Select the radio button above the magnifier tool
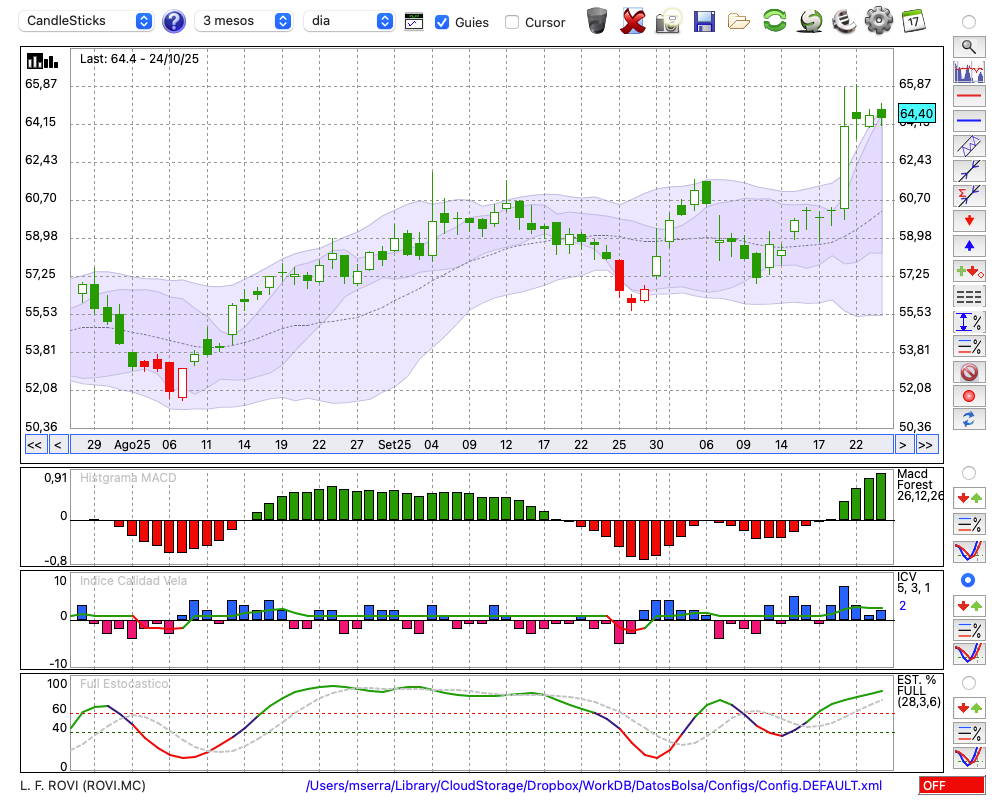This screenshot has width=1000, height=800. click(x=969, y=22)
